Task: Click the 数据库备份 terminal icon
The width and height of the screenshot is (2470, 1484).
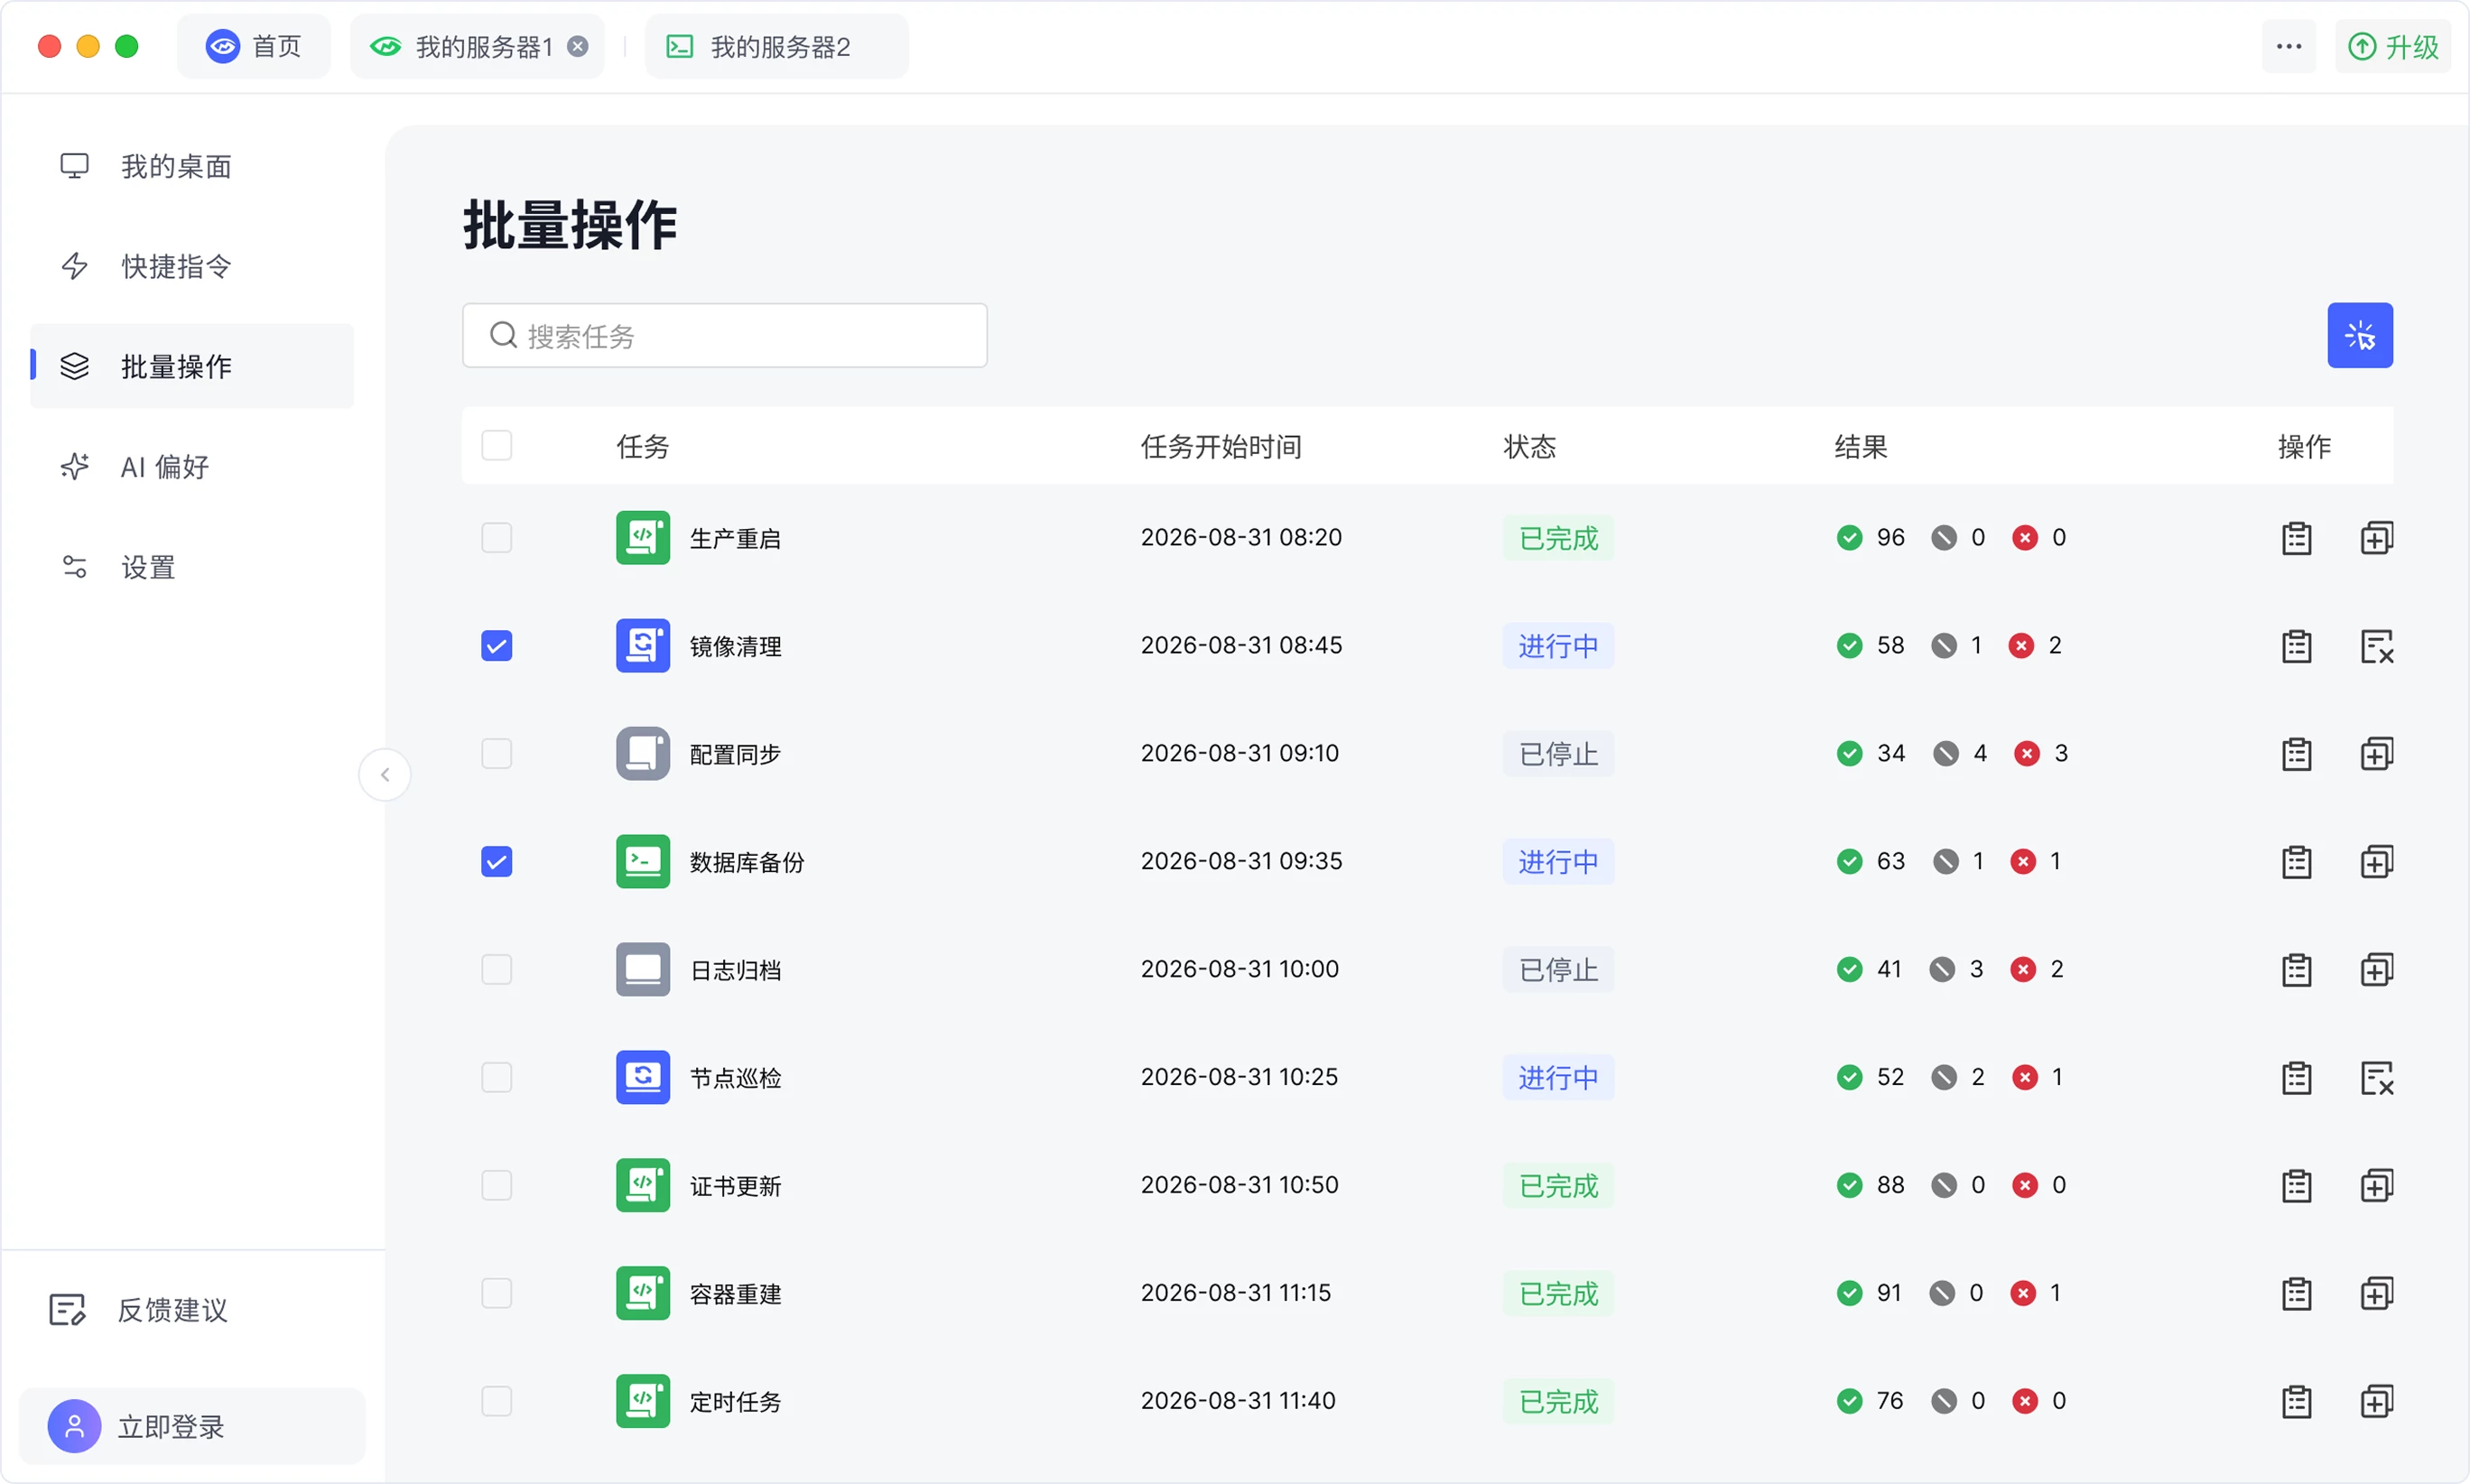Action: (x=643, y=862)
